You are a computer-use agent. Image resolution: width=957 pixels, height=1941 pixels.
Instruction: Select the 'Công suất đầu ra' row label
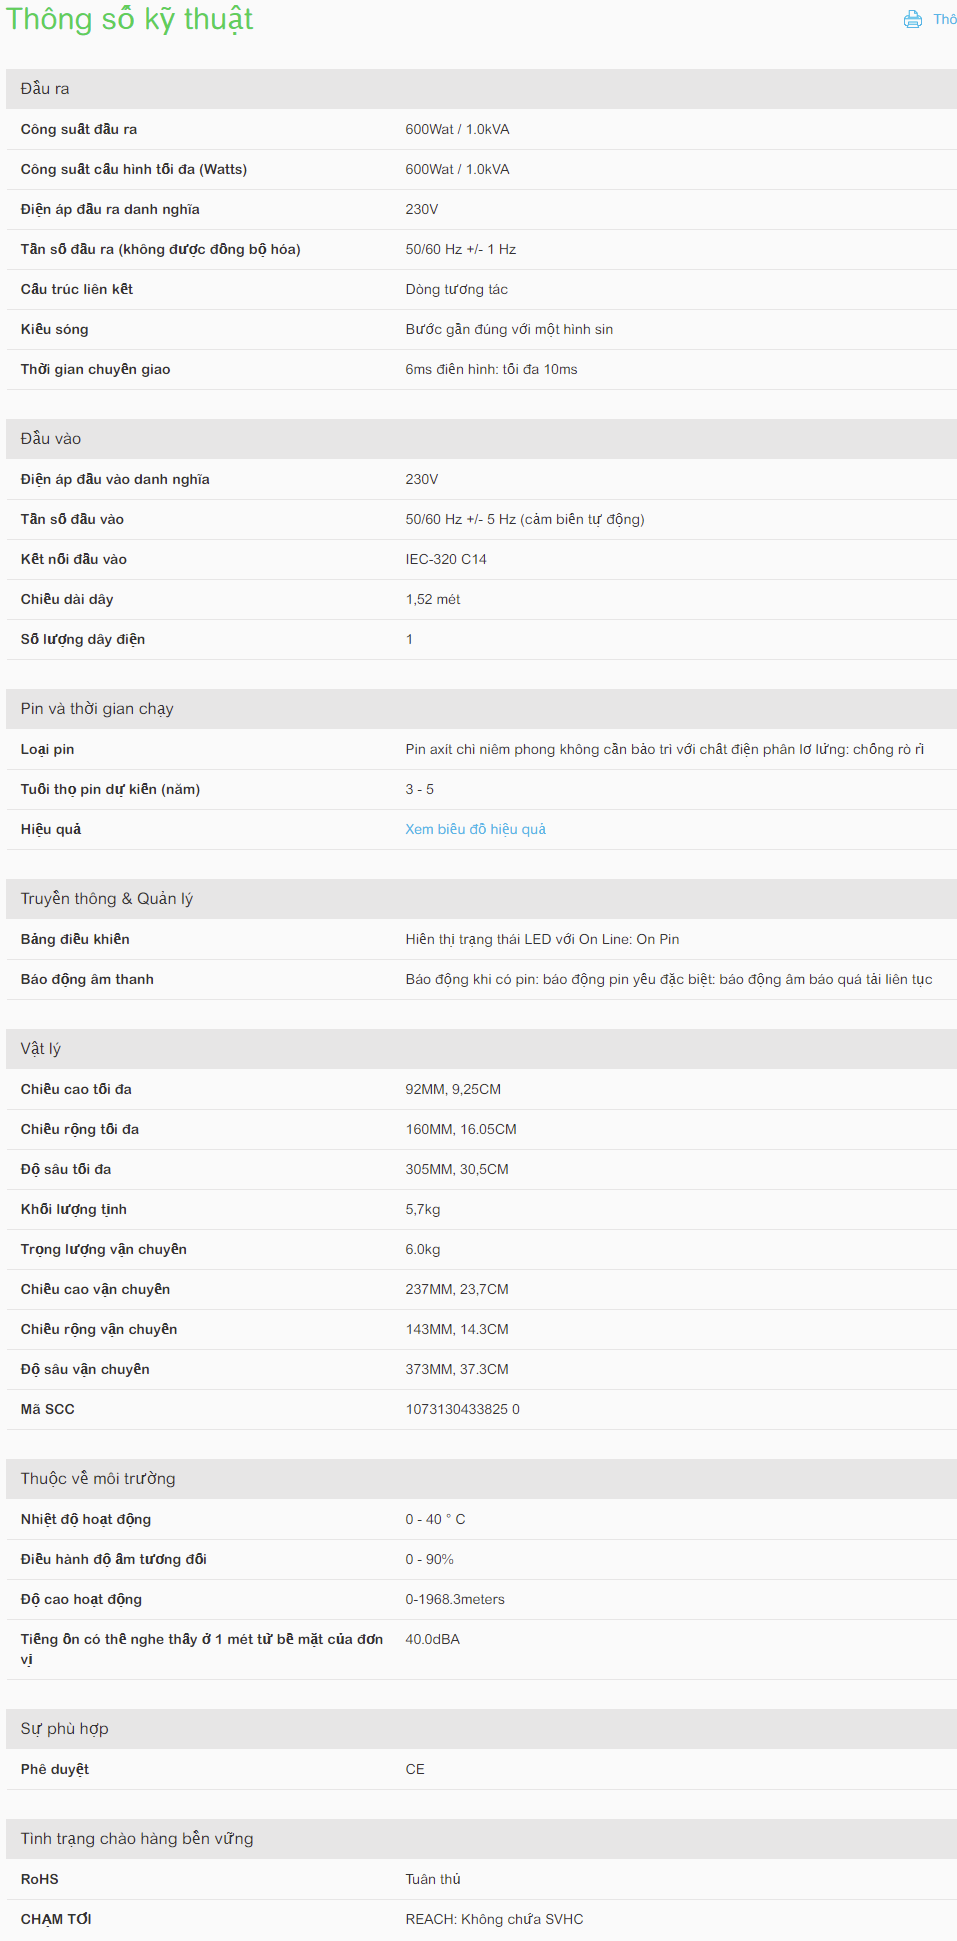point(79,129)
